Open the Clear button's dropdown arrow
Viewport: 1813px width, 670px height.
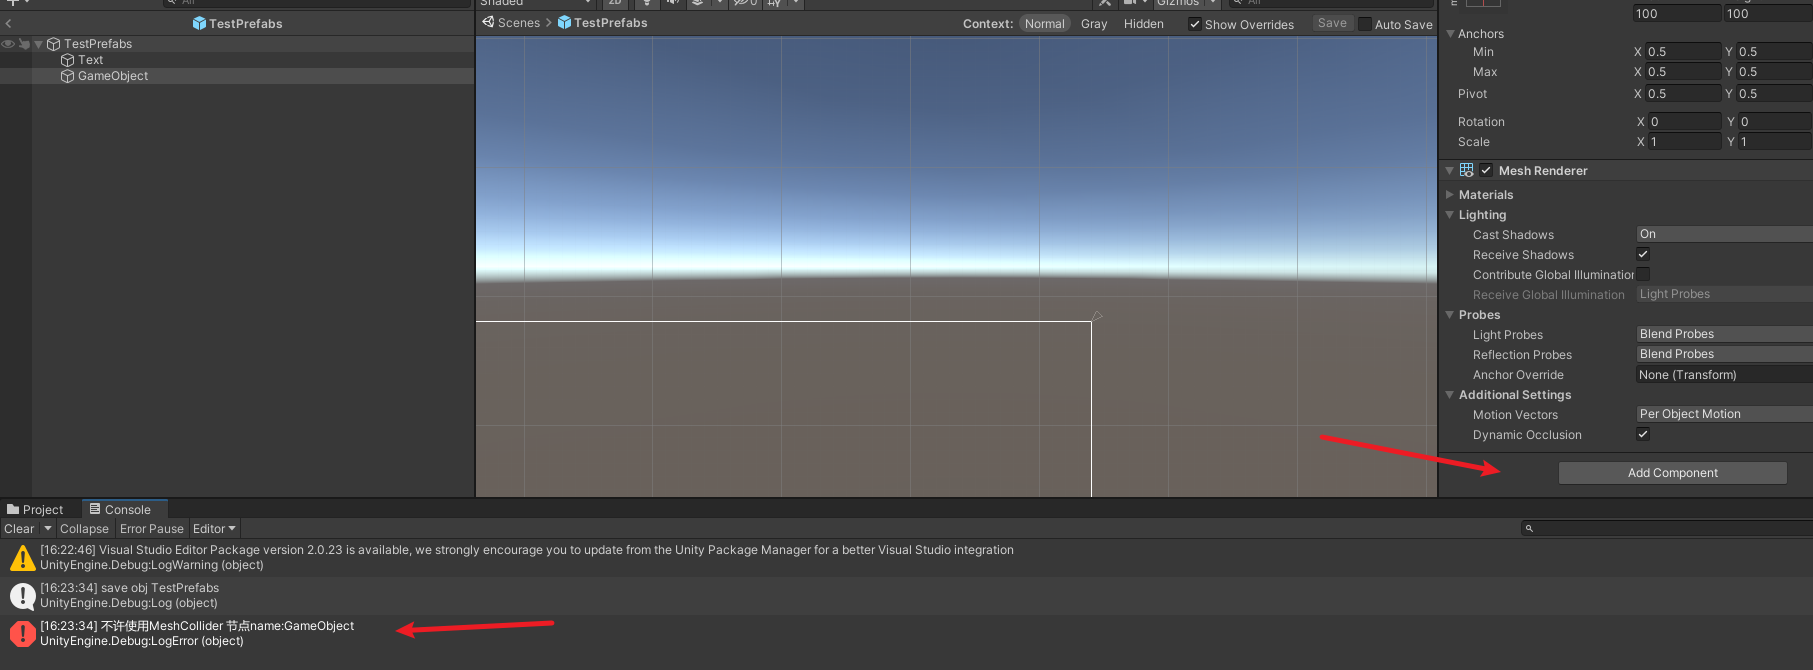pyautogui.click(x=47, y=529)
